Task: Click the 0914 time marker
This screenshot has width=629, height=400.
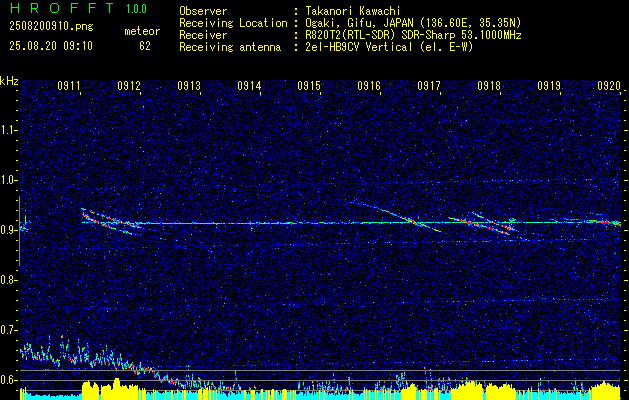Action: (249, 85)
